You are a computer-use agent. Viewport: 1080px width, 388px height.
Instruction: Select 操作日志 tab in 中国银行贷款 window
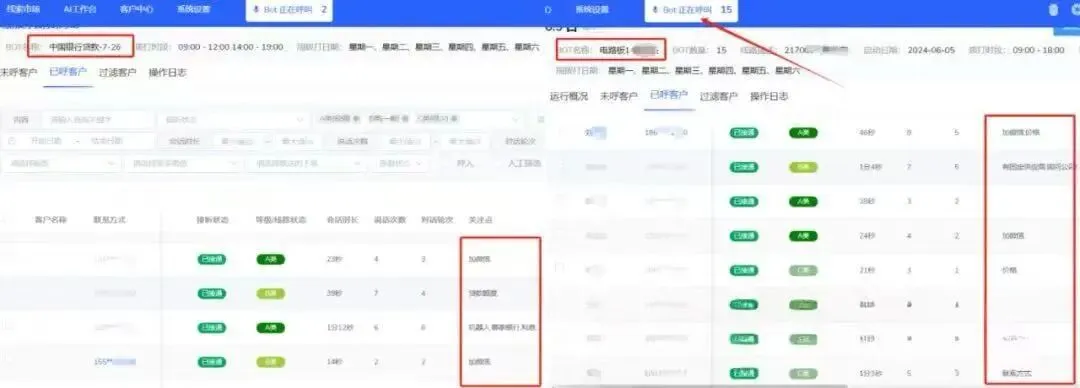(x=167, y=72)
